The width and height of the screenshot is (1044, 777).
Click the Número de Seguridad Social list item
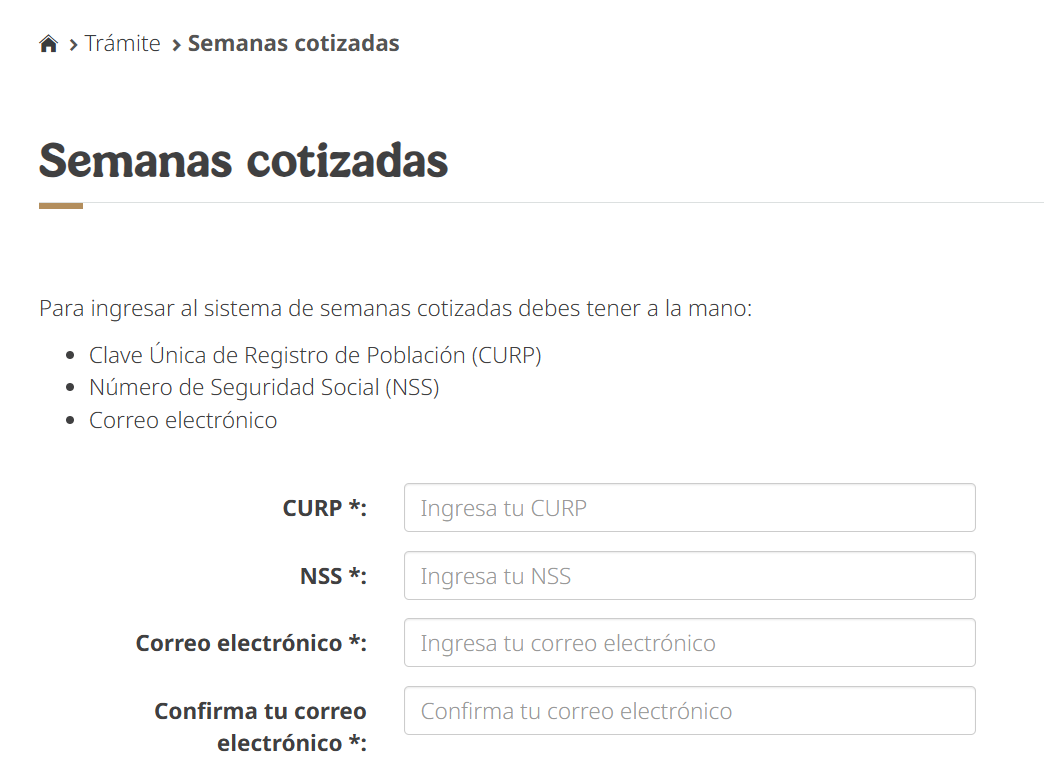[264, 388]
